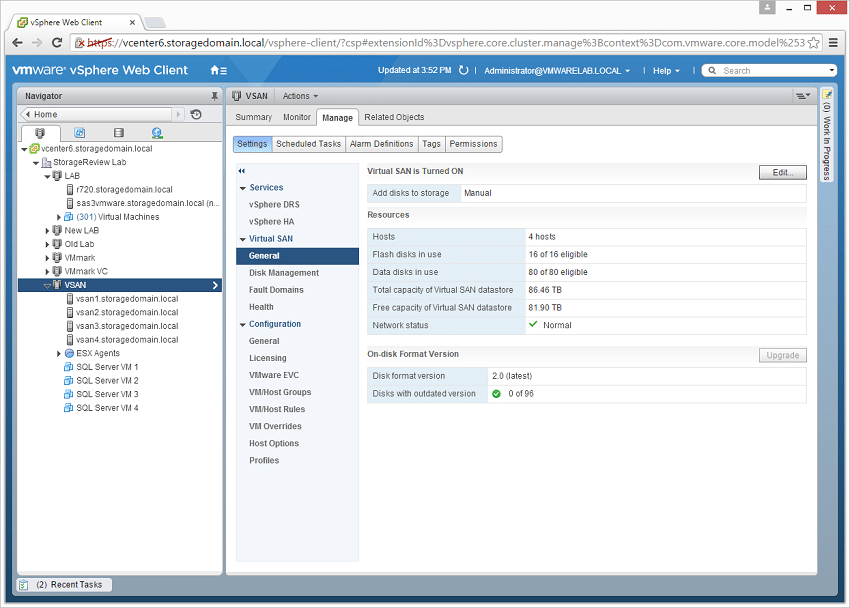Viewport: 850px width, 608px height.
Task: Switch to Hosts and Clusters view
Action: (x=40, y=133)
